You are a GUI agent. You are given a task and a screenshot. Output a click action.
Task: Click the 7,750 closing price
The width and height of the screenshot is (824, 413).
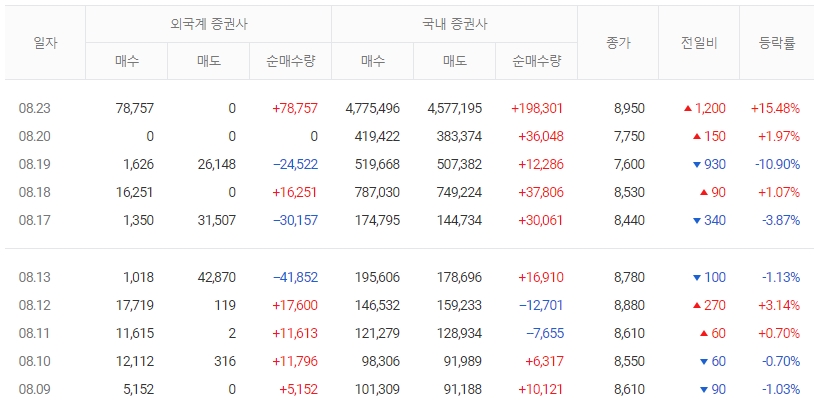(x=629, y=136)
